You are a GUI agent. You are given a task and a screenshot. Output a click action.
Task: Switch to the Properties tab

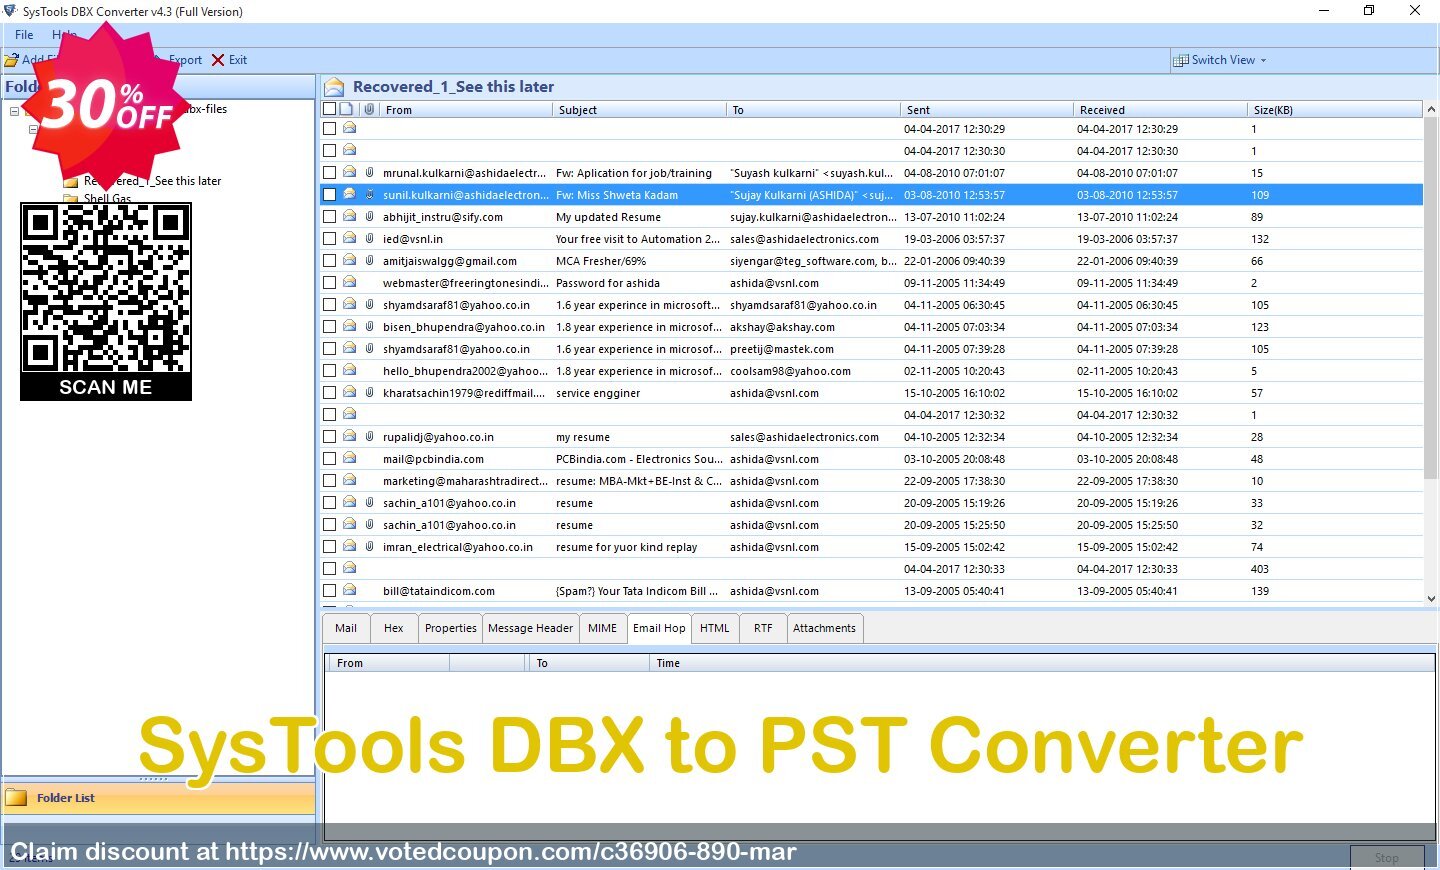[451, 628]
